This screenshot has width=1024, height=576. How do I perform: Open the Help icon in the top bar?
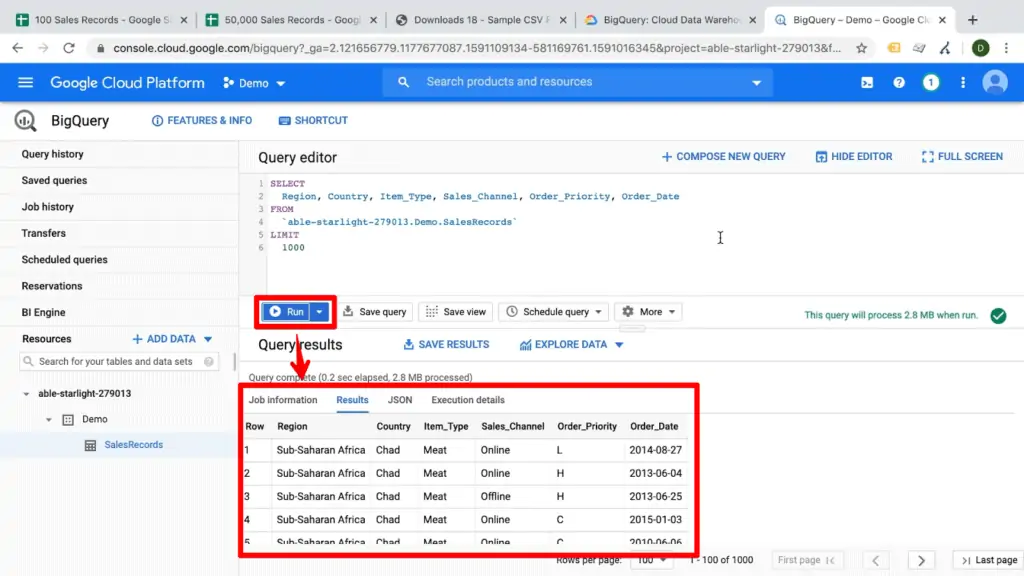pos(899,84)
